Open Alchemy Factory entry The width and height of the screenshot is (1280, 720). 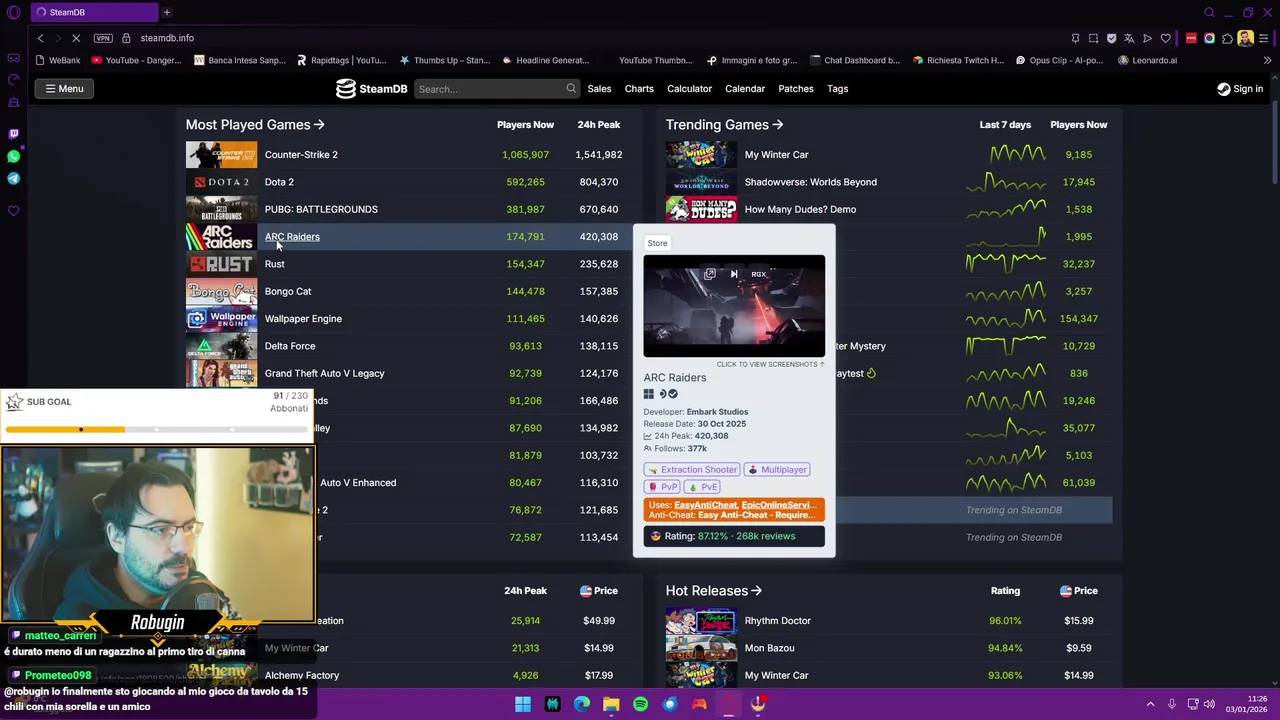[x=301, y=675]
